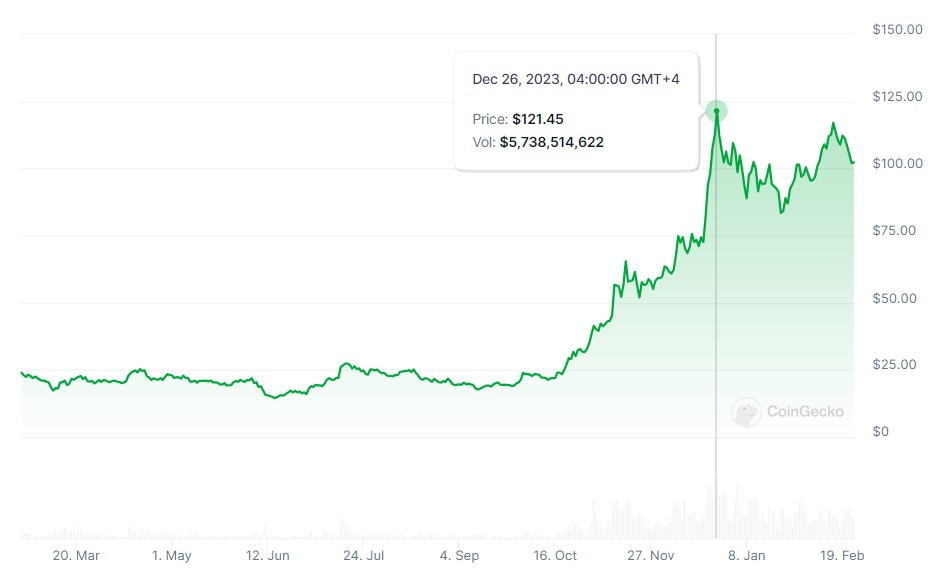The height and width of the screenshot is (584, 940).
Task: Click the $50.00 y-axis label
Action: click(x=894, y=298)
